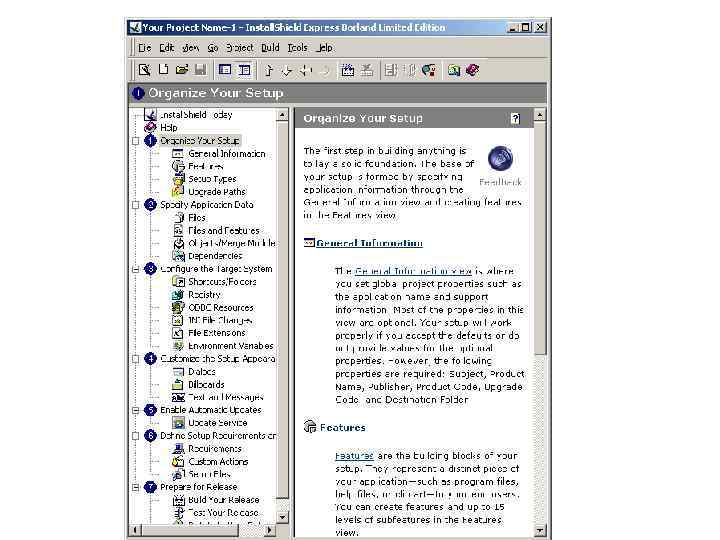
Task: Collapse Configure the Target System node
Action: pyautogui.click(x=135, y=269)
